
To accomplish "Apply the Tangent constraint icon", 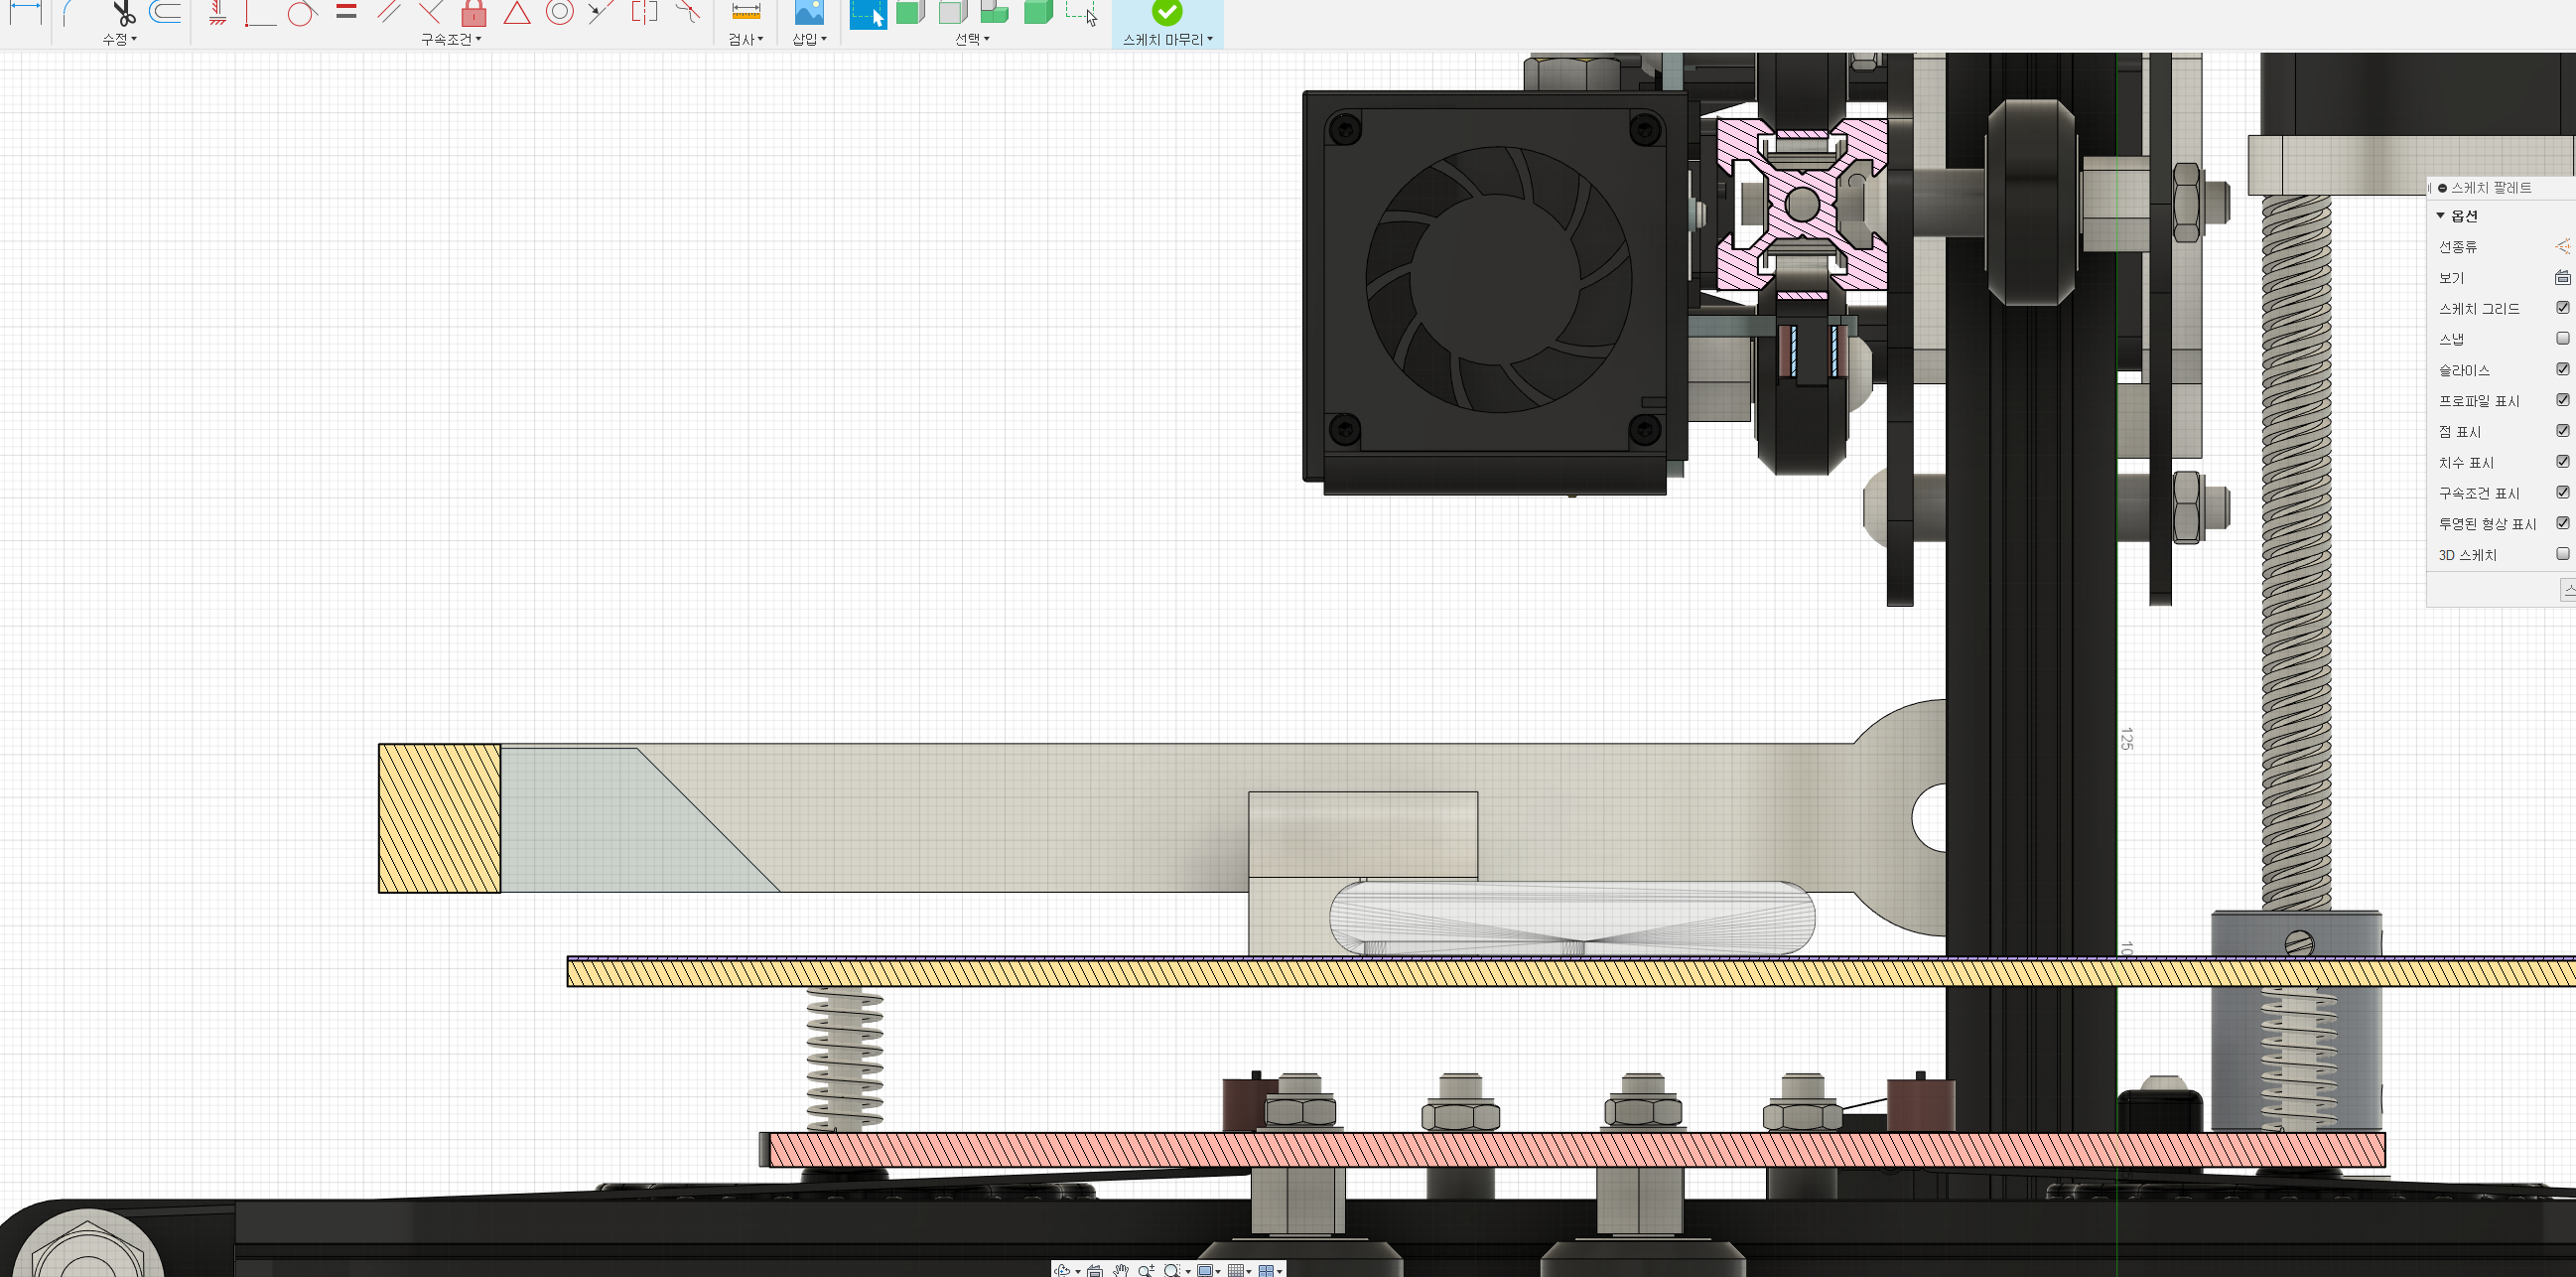I will [x=302, y=13].
